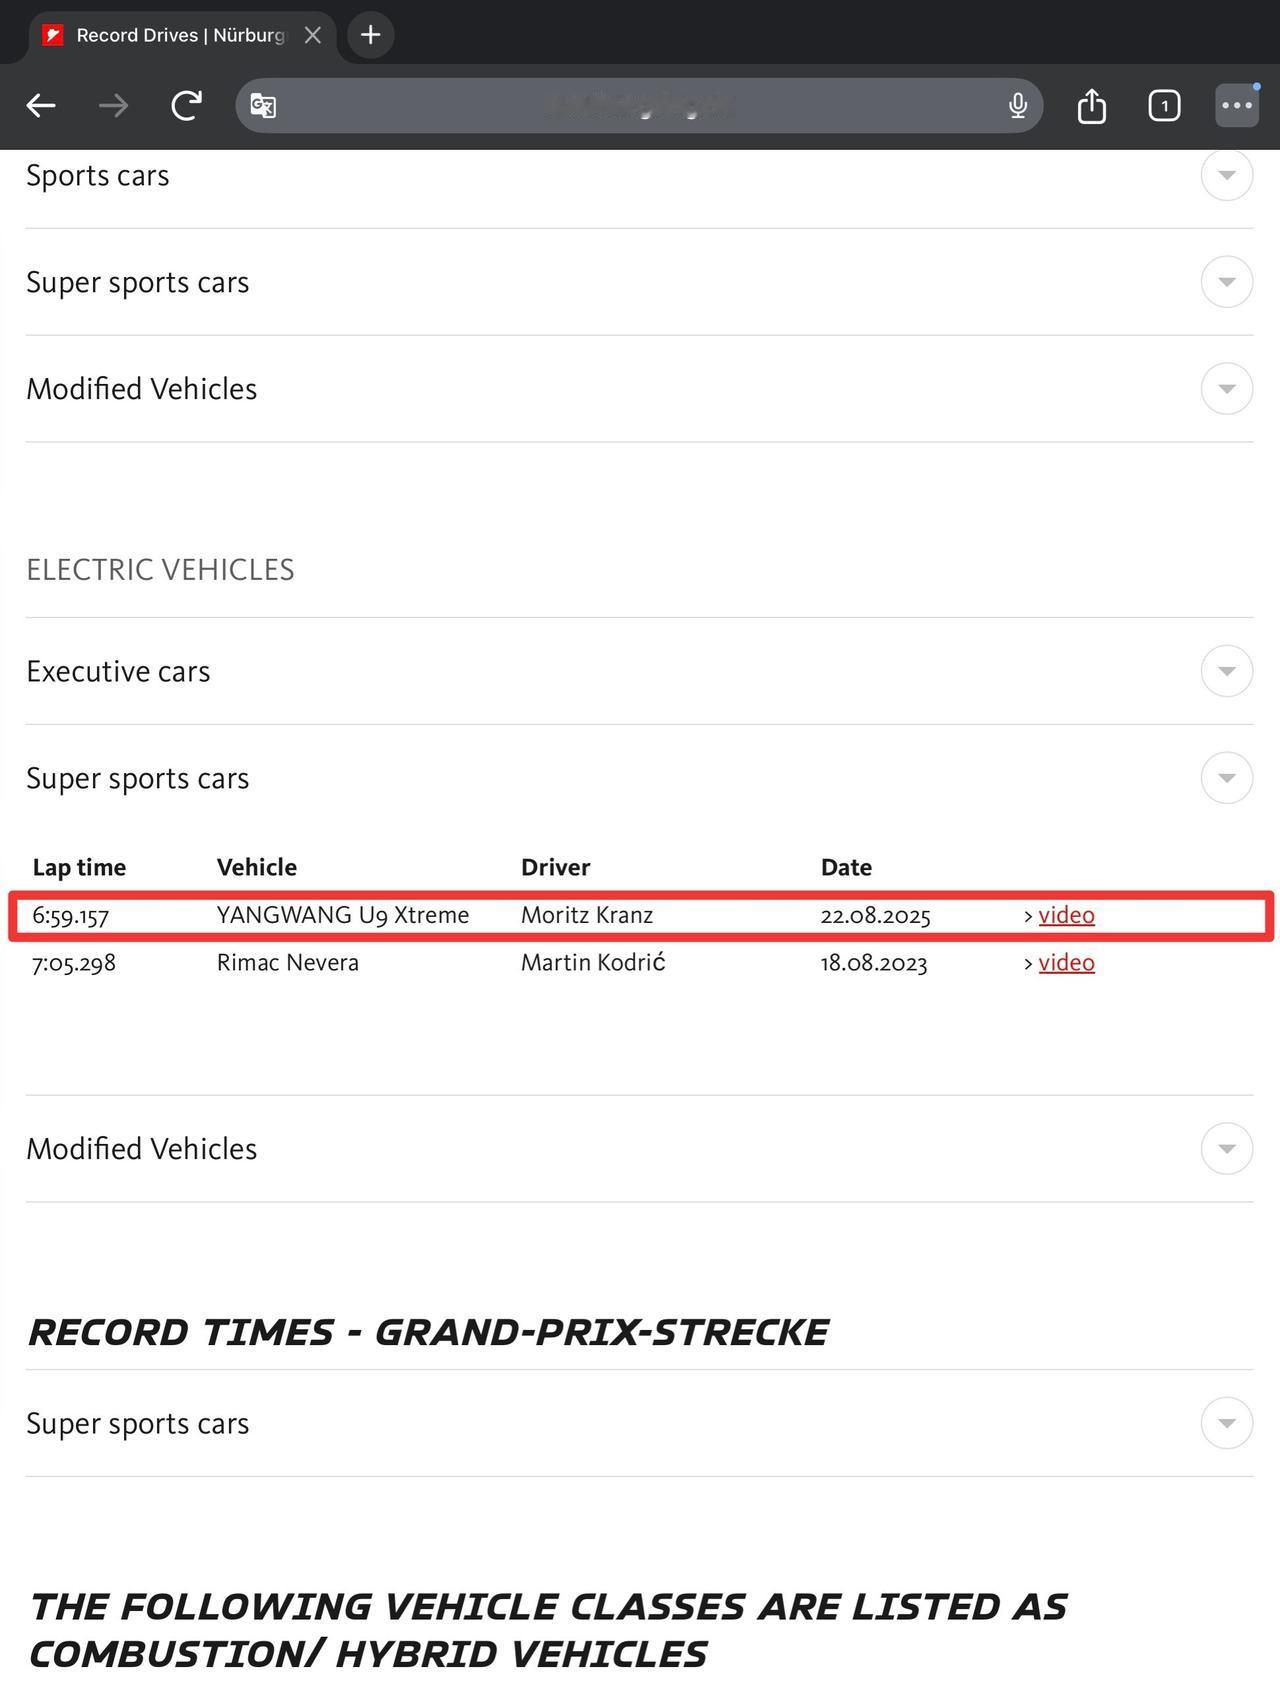Tap the translate icon in address bar

[x=263, y=105]
